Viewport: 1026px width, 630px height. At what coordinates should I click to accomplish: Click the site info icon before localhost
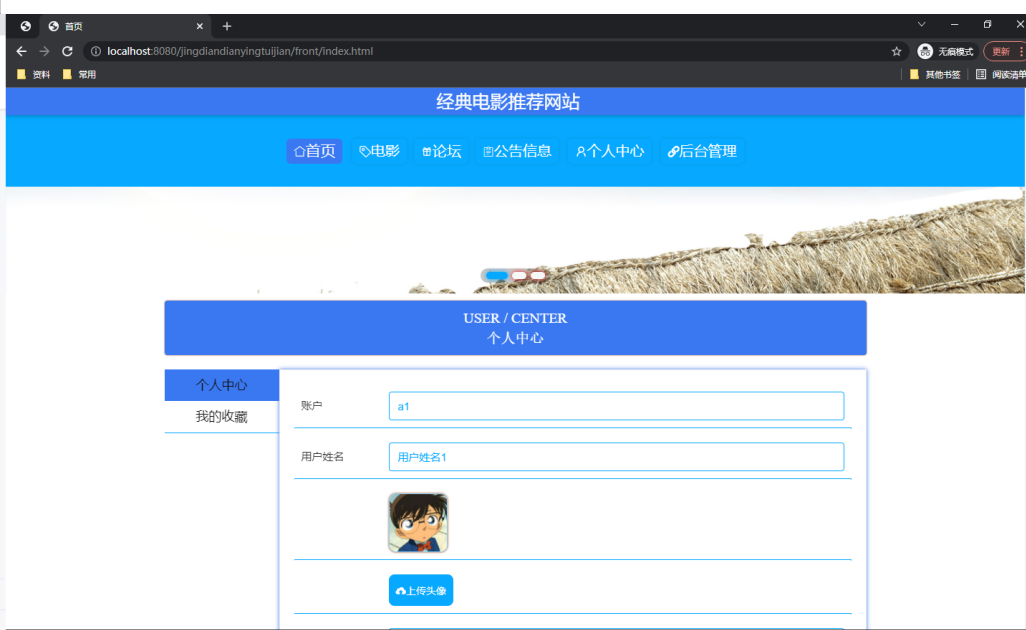96,51
